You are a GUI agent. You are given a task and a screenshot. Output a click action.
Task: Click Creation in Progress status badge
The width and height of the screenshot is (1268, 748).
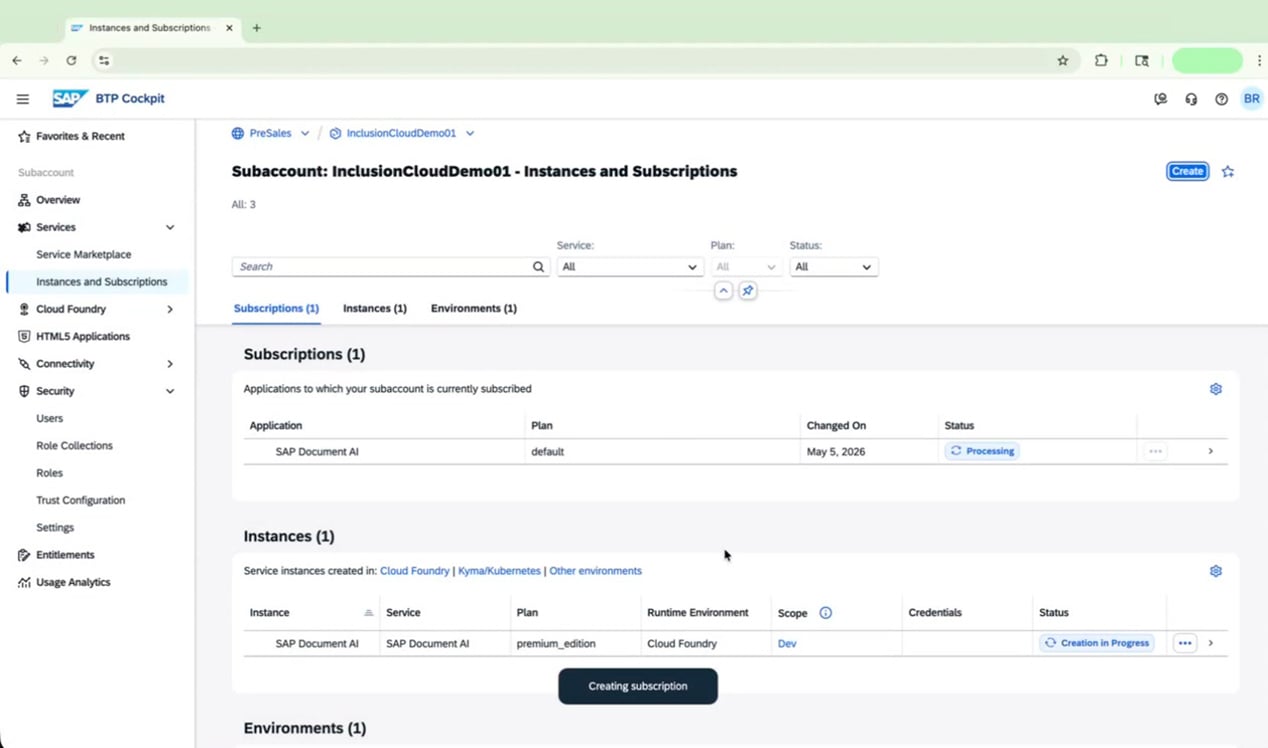[1096, 643]
